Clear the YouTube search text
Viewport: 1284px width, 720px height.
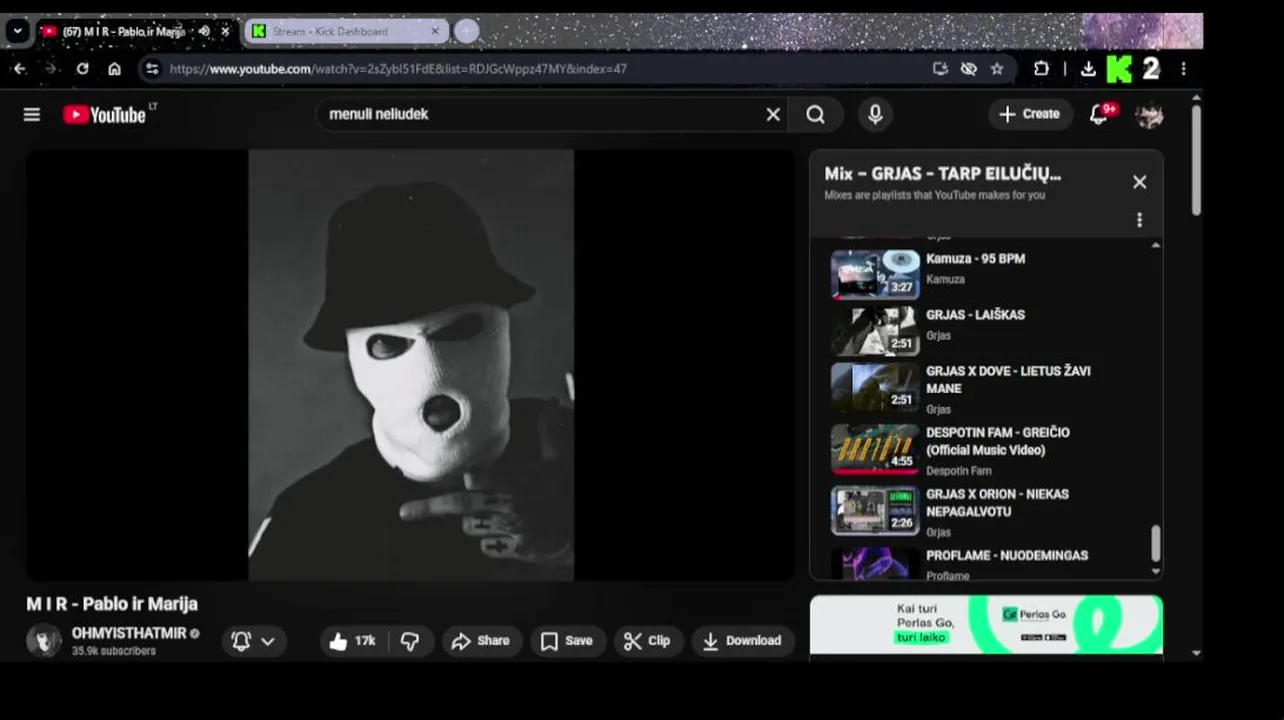[773, 115]
